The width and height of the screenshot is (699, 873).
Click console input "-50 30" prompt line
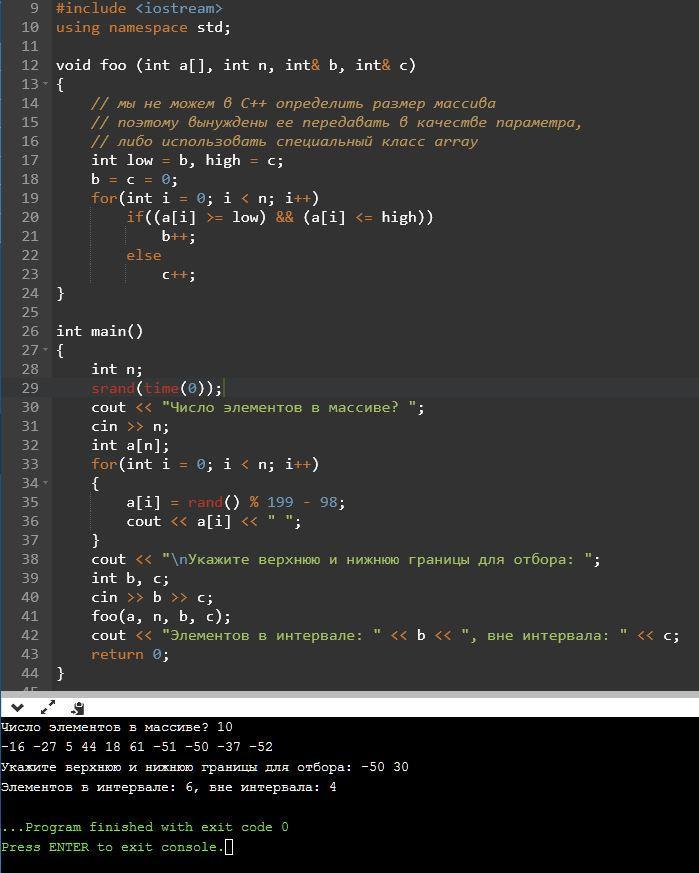pyautogui.click(x=204, y=767)
